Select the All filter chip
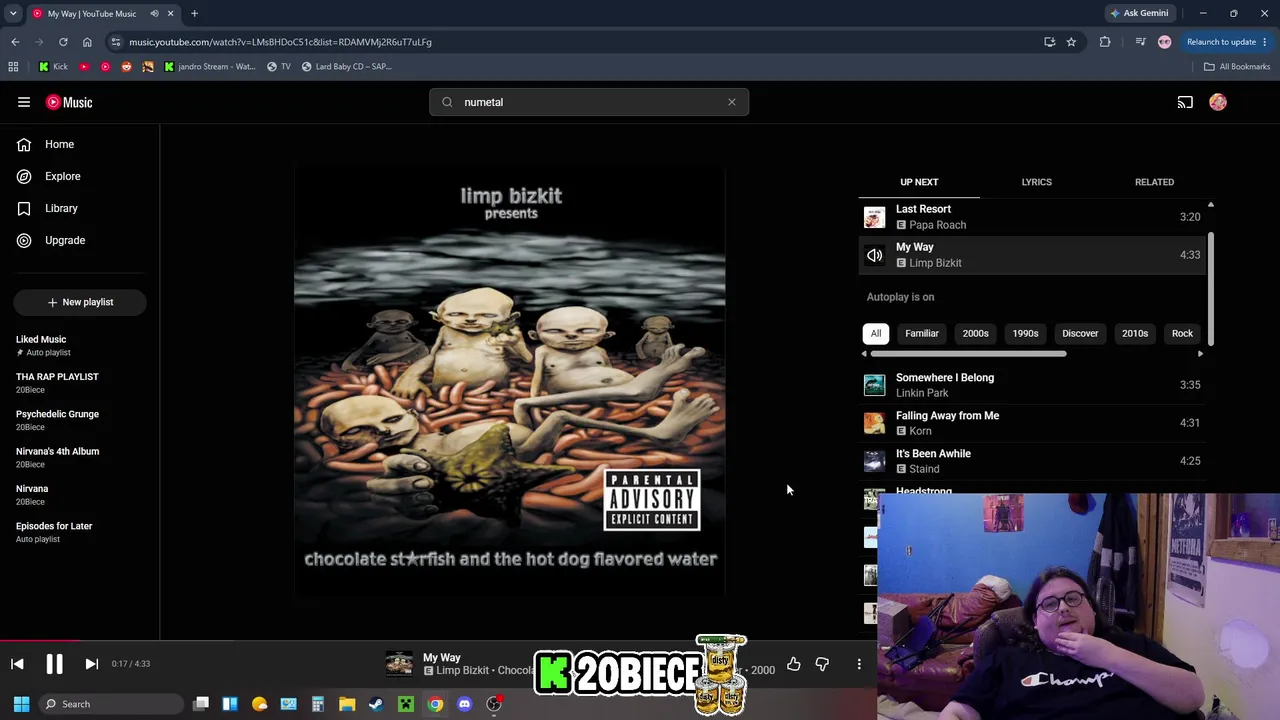The height and width of the screenshot is (720, 1280). pos(876,333)
